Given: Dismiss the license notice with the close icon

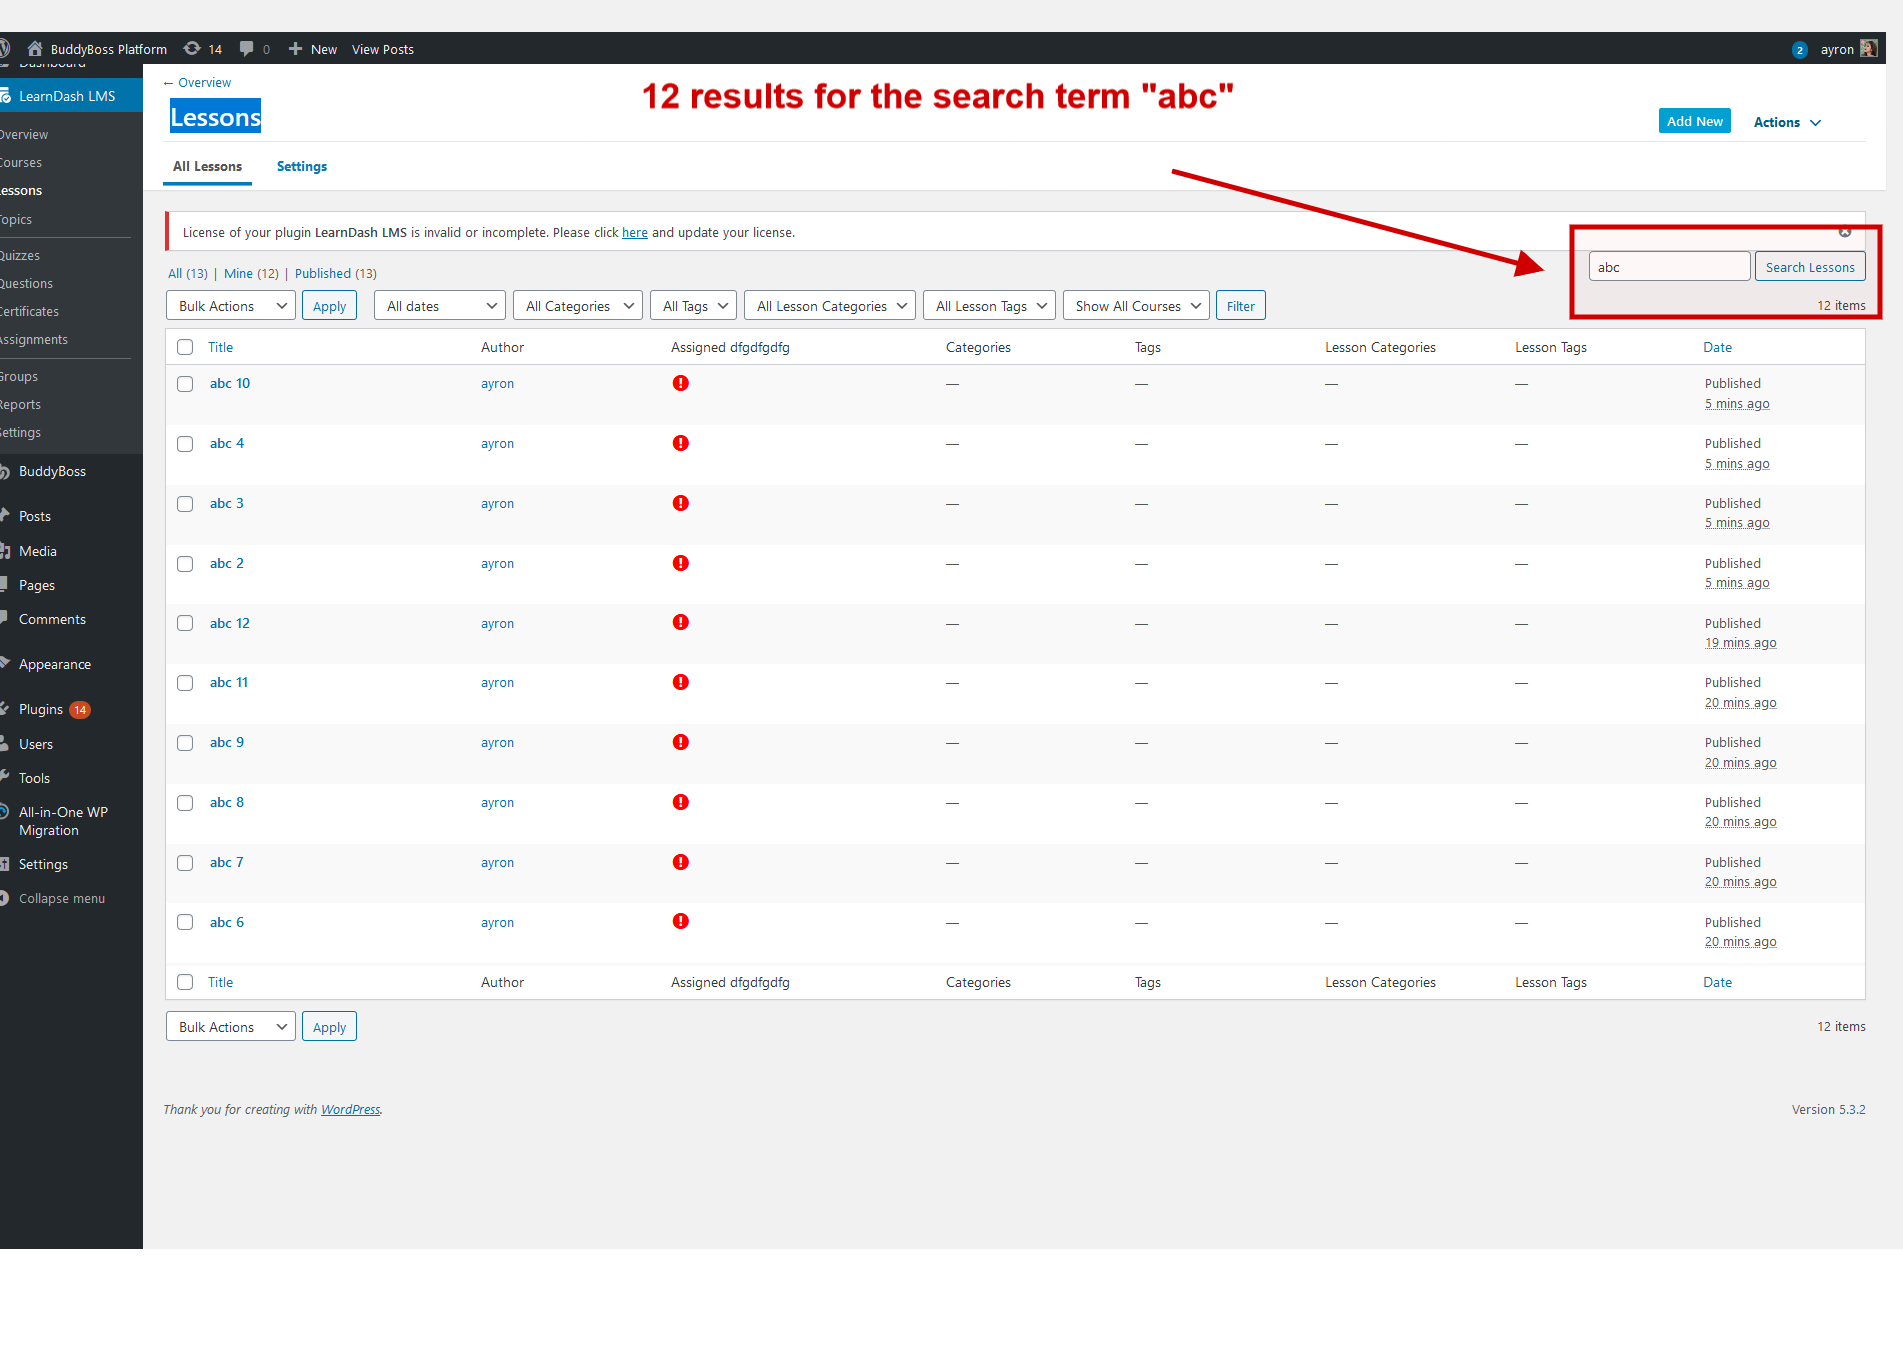Looking at the screenshot, I should pyautogui.click(x=1845, y=232).
